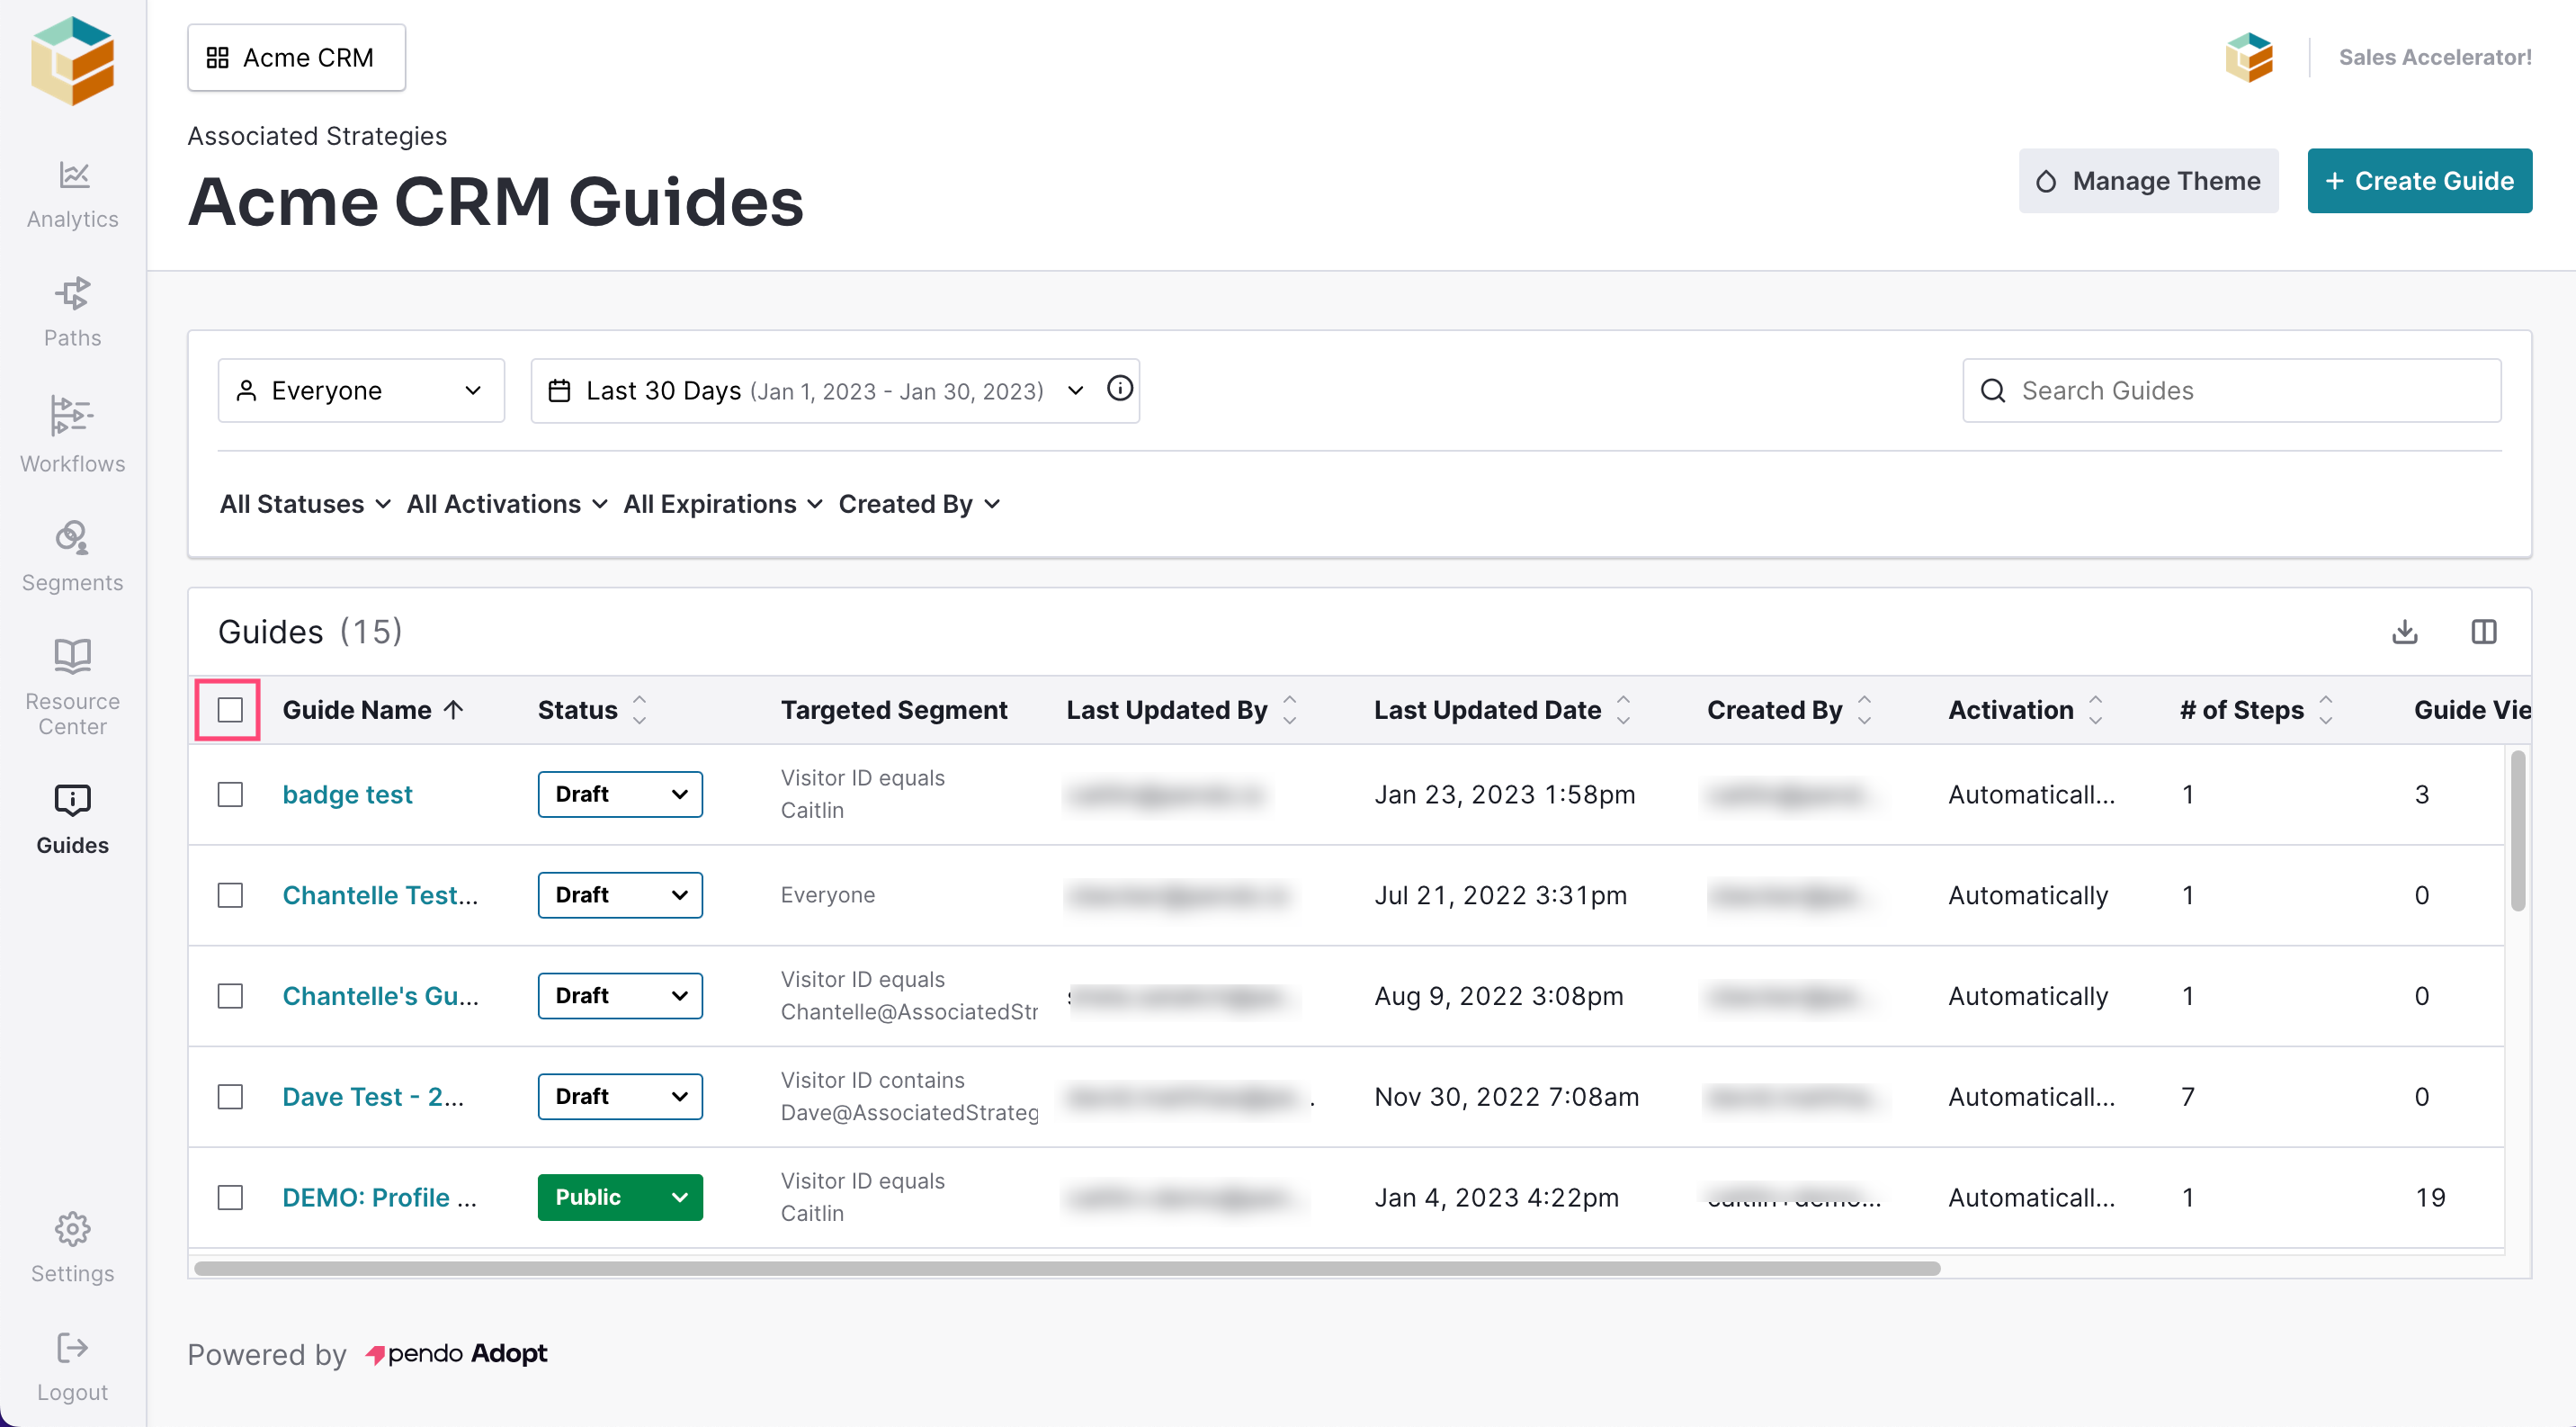The width and height of the screenshot is (2576, 1427).
Task: Go to Workflows in the sidebar
Action: pos(72,434)
